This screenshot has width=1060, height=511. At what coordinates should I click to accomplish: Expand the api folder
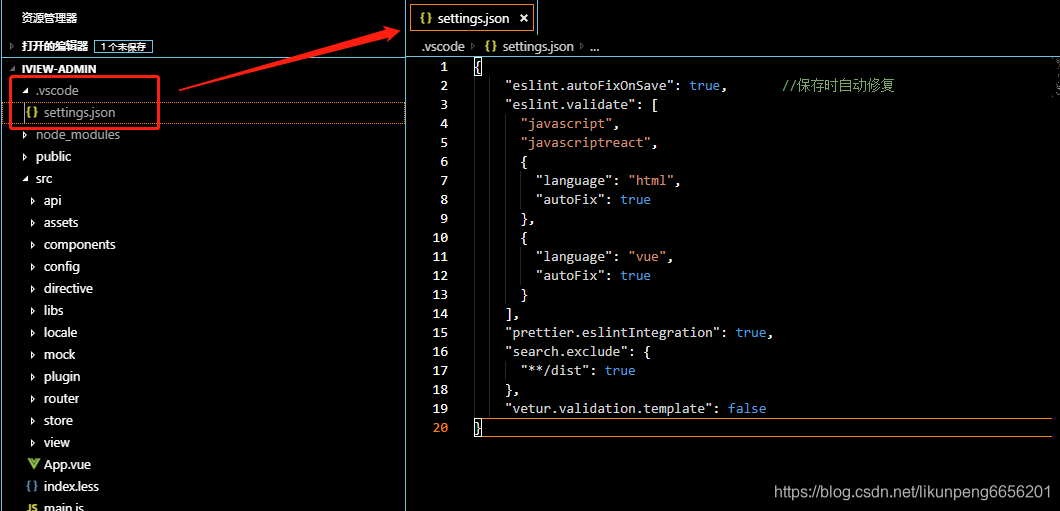pos(33,201)
